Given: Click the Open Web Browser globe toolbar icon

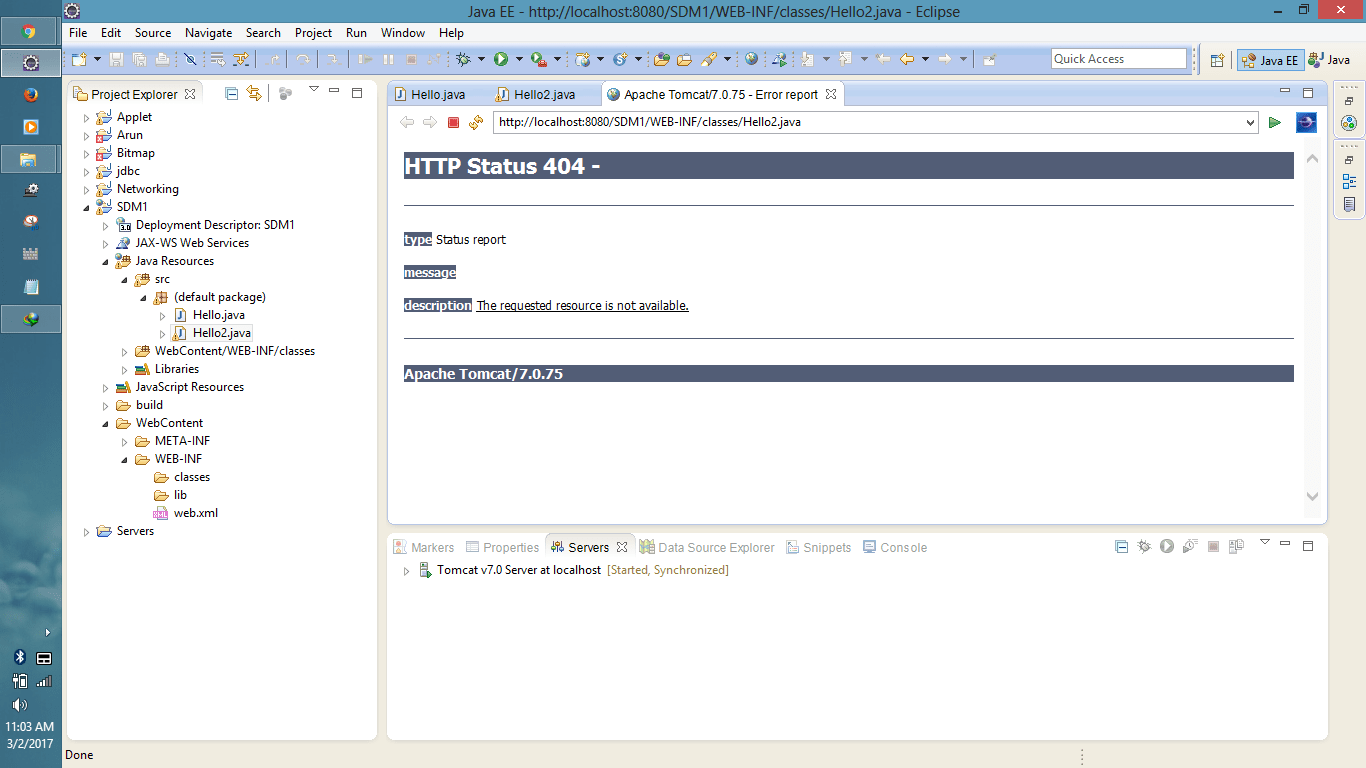Looking at the screenshot, I should [751, 59].
